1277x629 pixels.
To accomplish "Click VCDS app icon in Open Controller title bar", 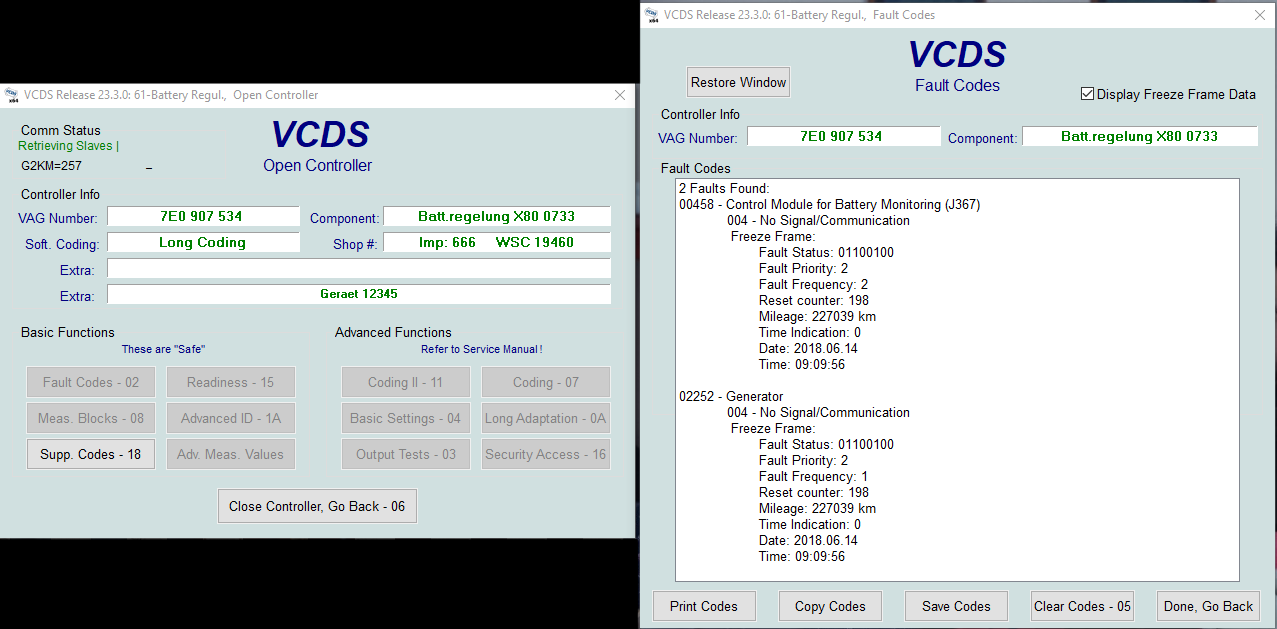I will (x=11, y=95).
